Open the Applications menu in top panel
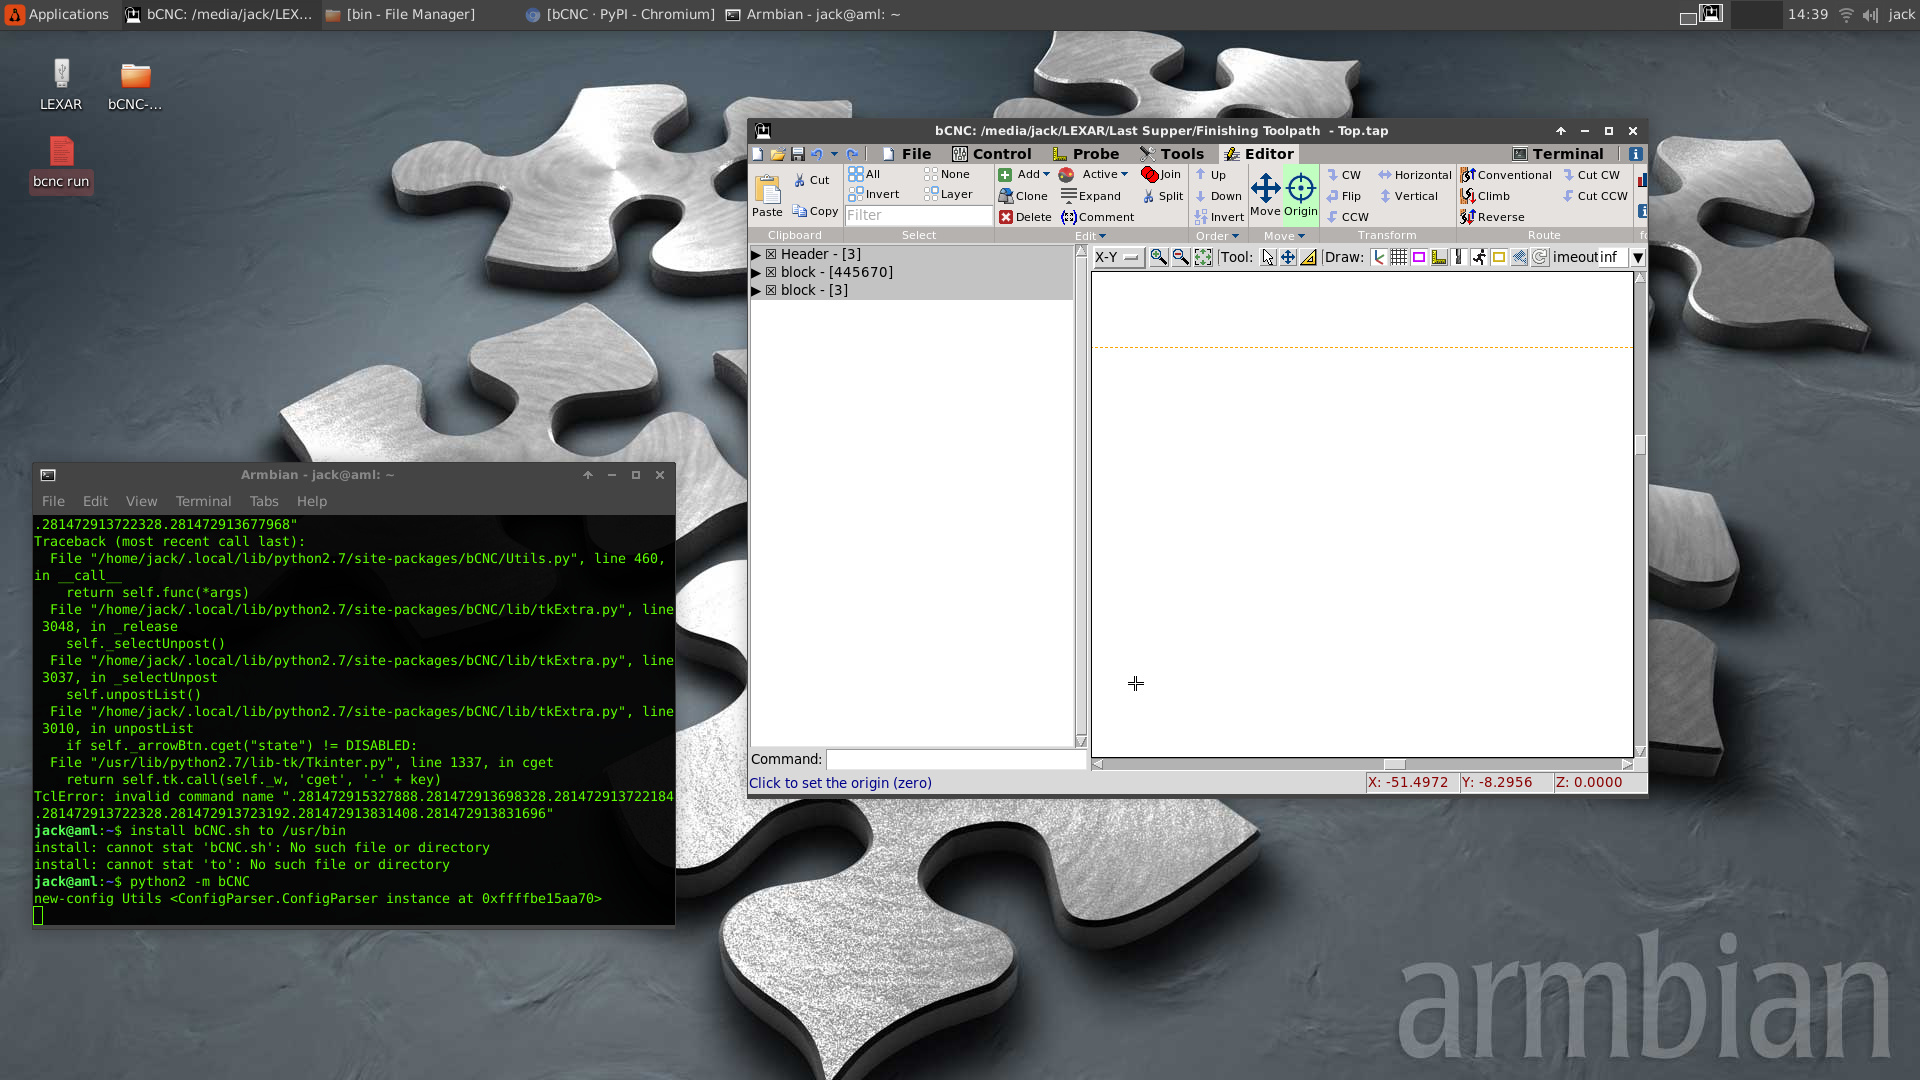 click(x=57, y=14)
